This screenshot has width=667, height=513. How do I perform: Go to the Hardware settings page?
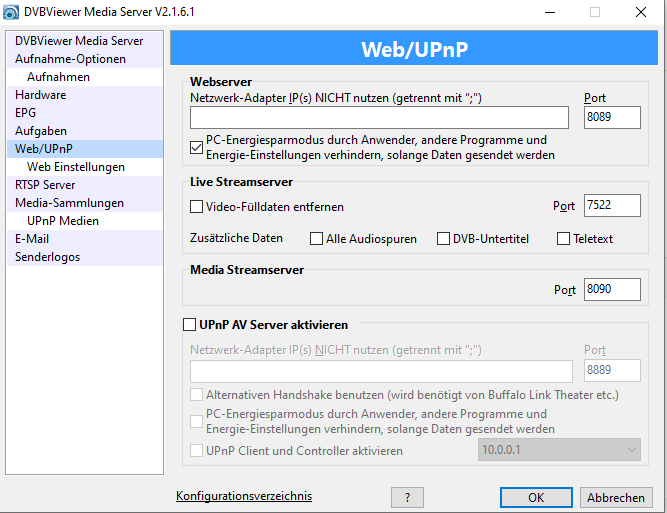tap(85, 95)
